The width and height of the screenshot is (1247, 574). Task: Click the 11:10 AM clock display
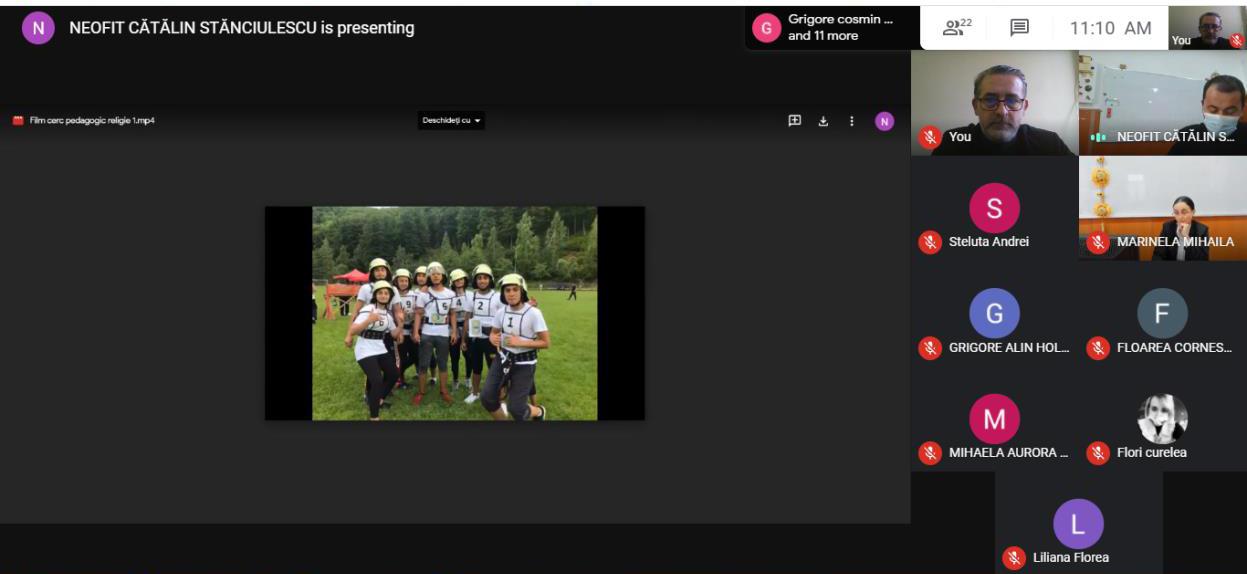(x=1110, y=28)
